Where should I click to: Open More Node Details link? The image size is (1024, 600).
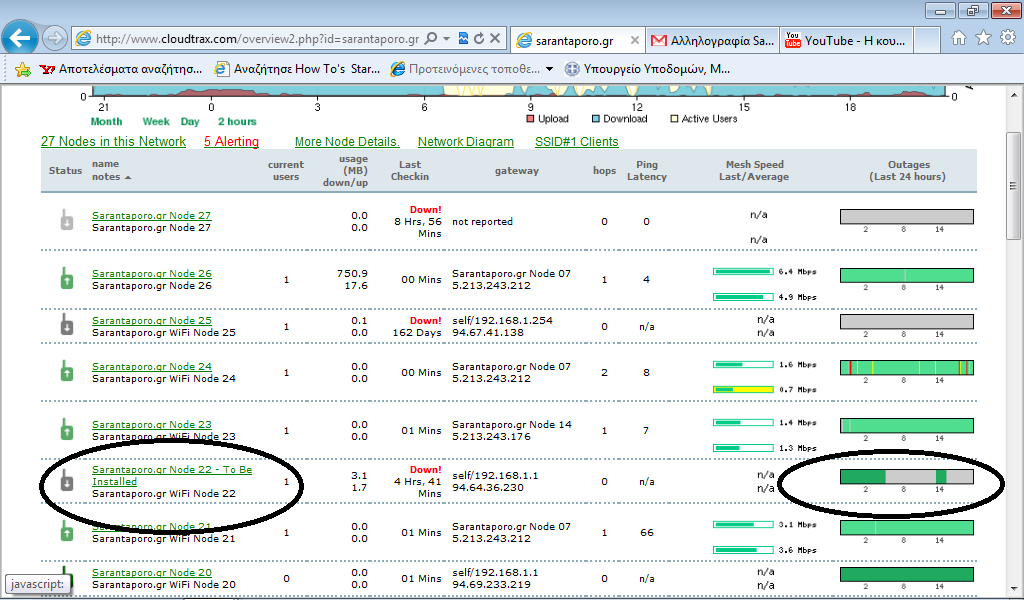347,142
